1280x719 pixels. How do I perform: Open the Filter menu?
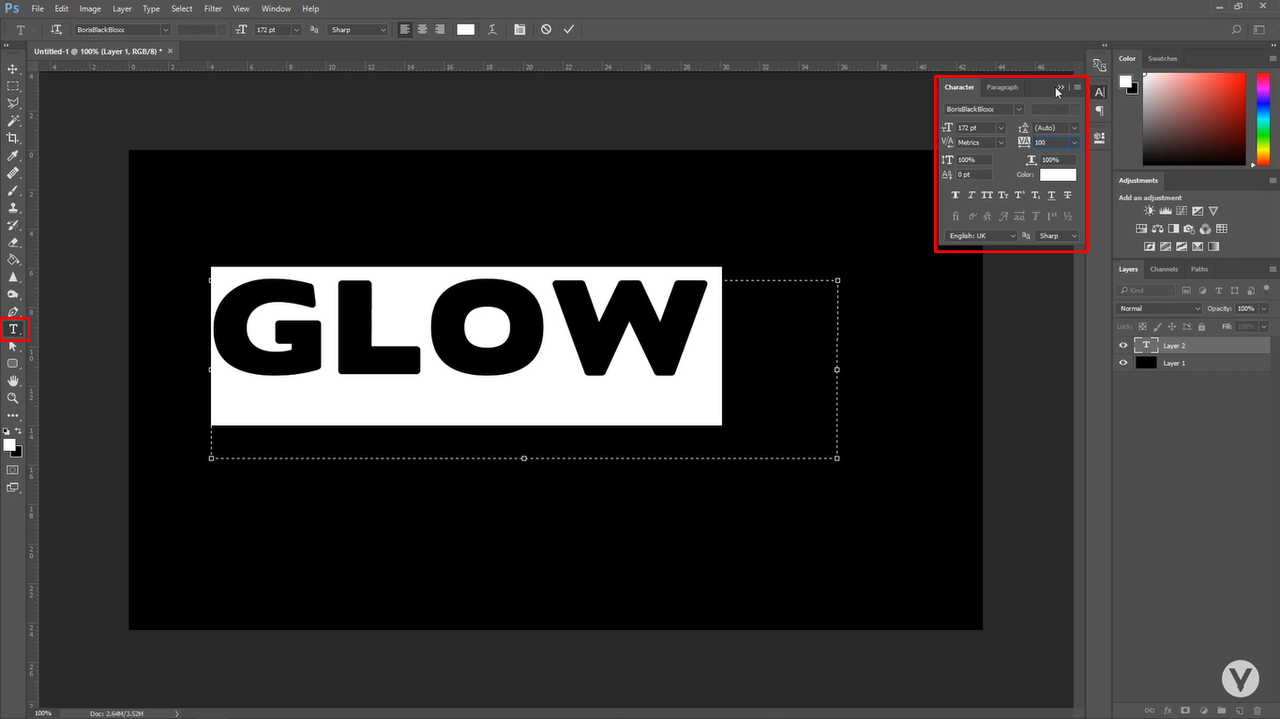213,8
